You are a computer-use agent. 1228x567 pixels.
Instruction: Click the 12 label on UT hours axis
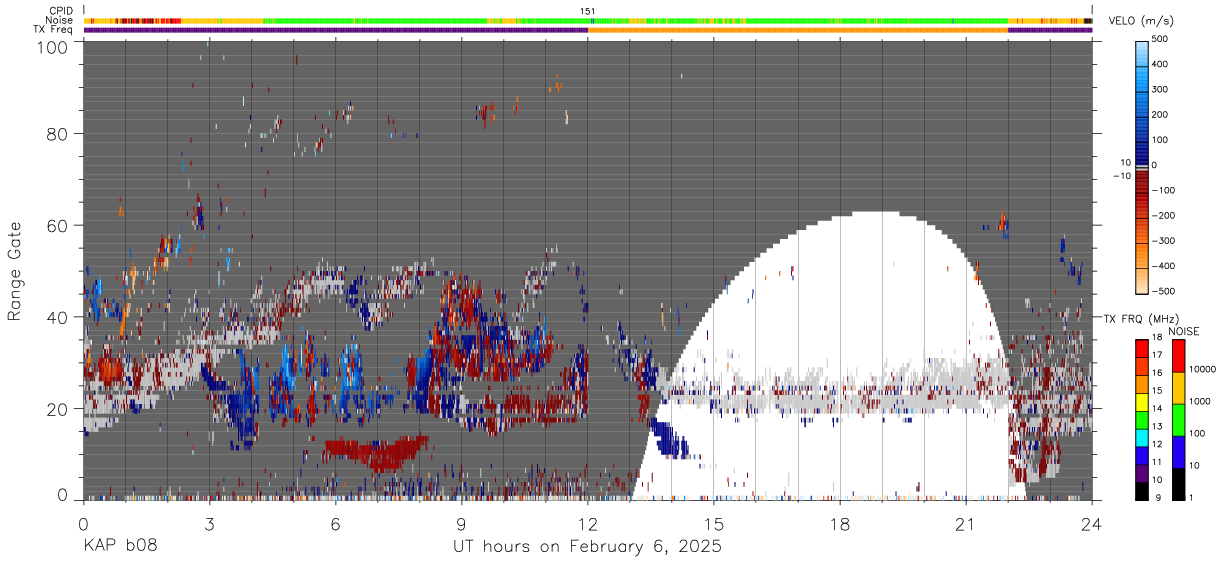point(588,522)
